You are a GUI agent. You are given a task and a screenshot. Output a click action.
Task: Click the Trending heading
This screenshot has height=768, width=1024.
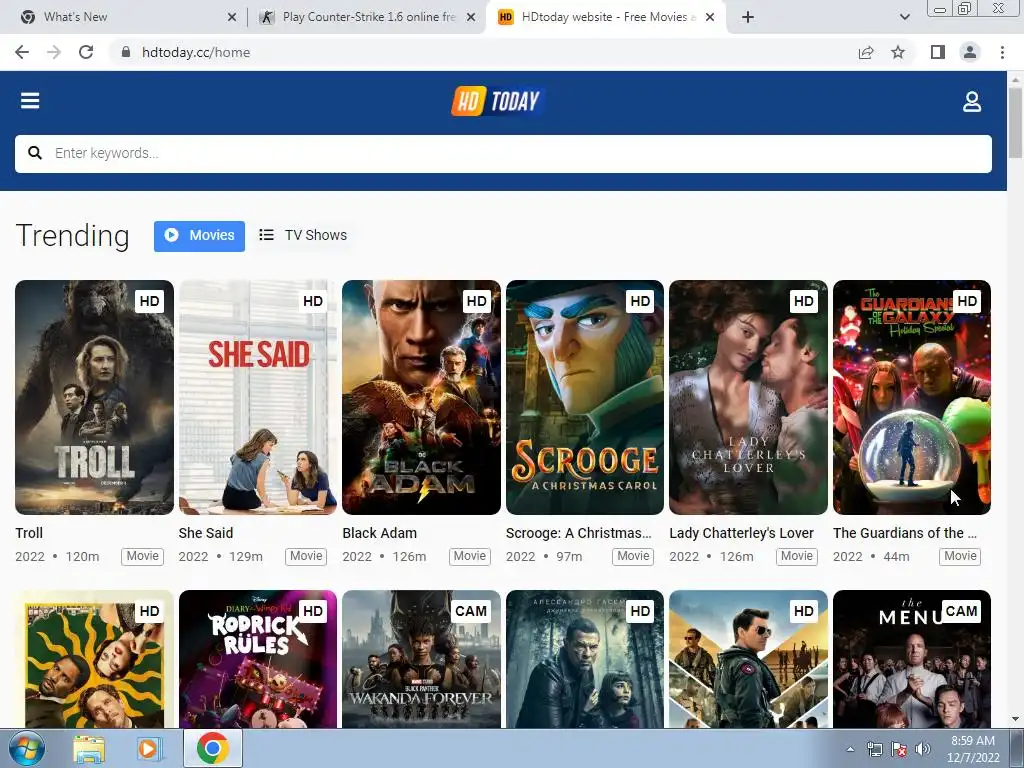(72, 236)
